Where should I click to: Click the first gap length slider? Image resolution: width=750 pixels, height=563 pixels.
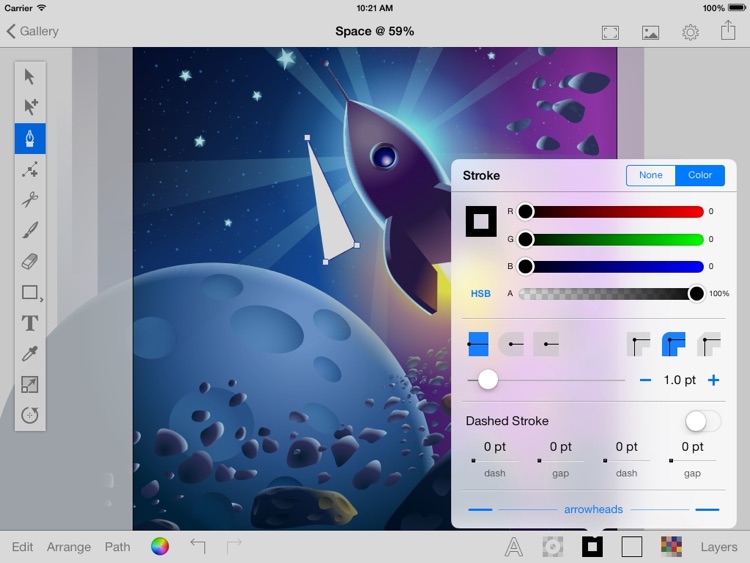pos(560,461)
